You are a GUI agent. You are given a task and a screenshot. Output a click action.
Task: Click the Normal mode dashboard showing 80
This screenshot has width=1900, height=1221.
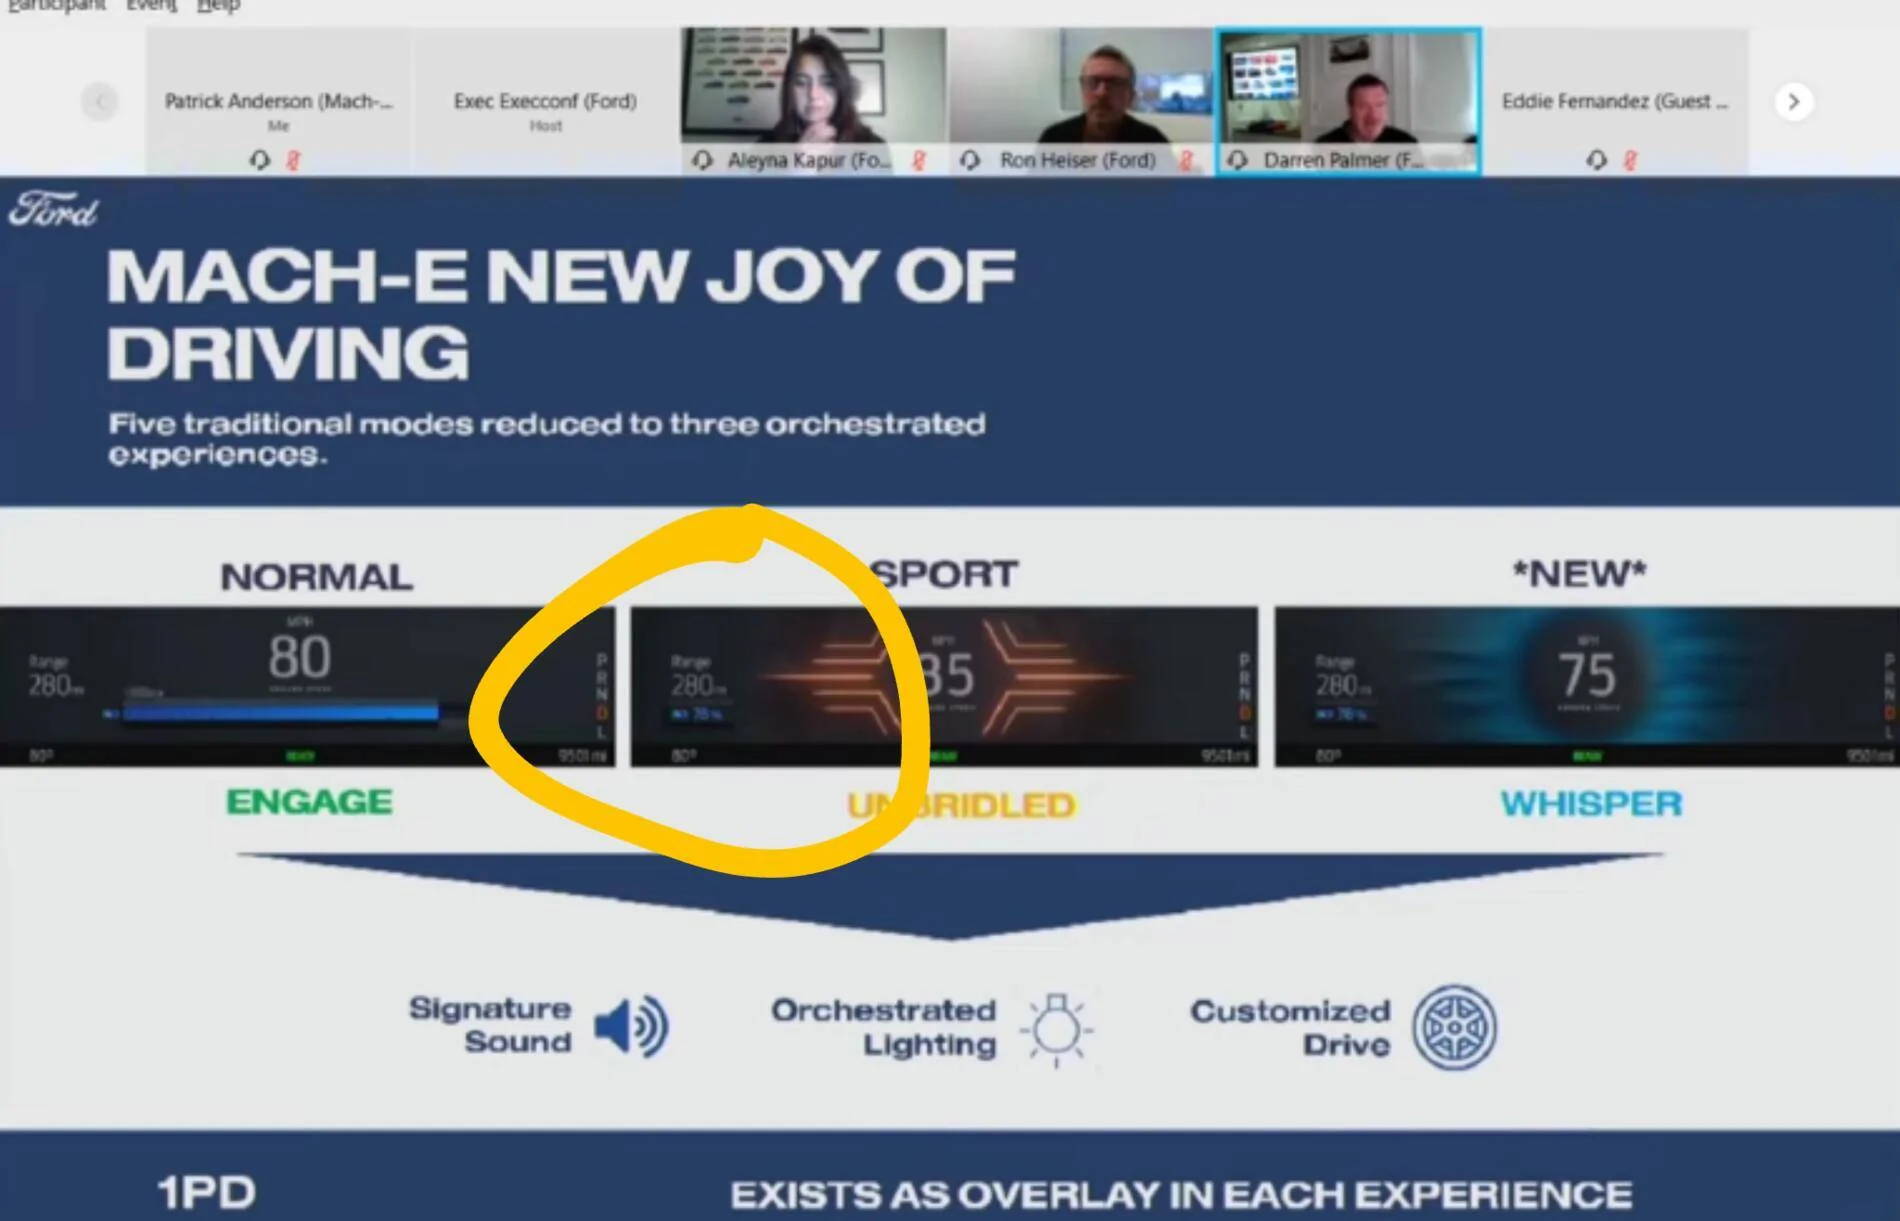coord(307,687)
